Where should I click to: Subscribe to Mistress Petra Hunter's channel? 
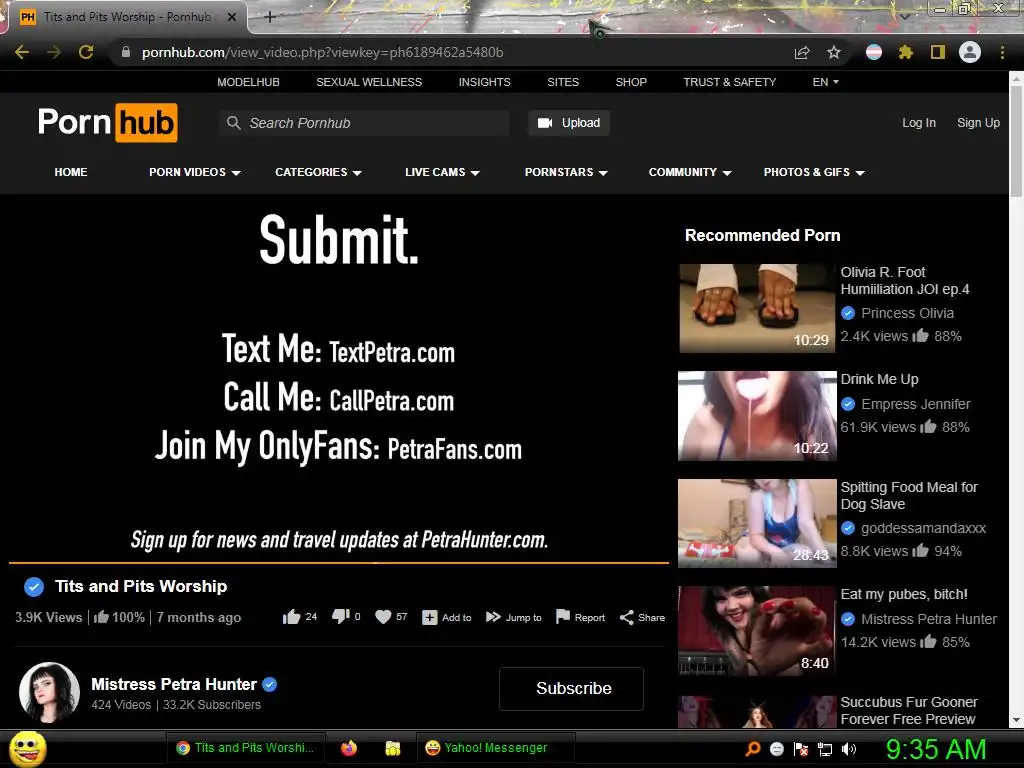click(571, 688)
